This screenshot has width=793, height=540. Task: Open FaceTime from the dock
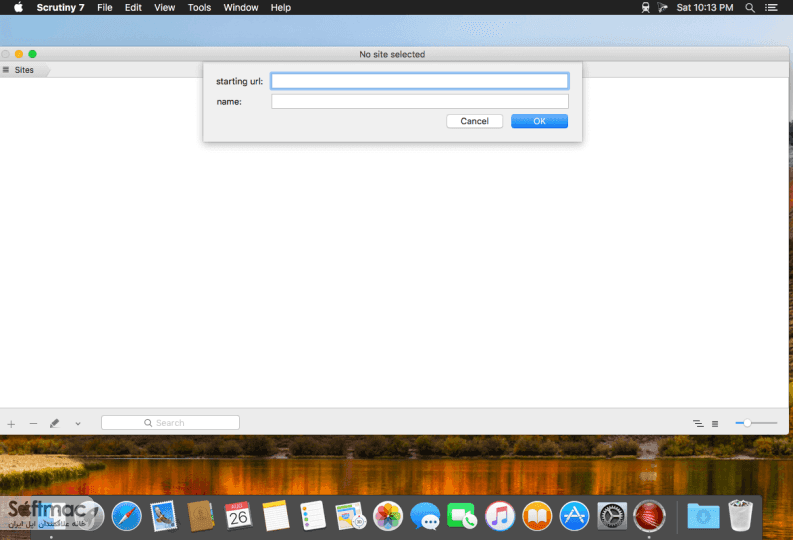point(462,516)
